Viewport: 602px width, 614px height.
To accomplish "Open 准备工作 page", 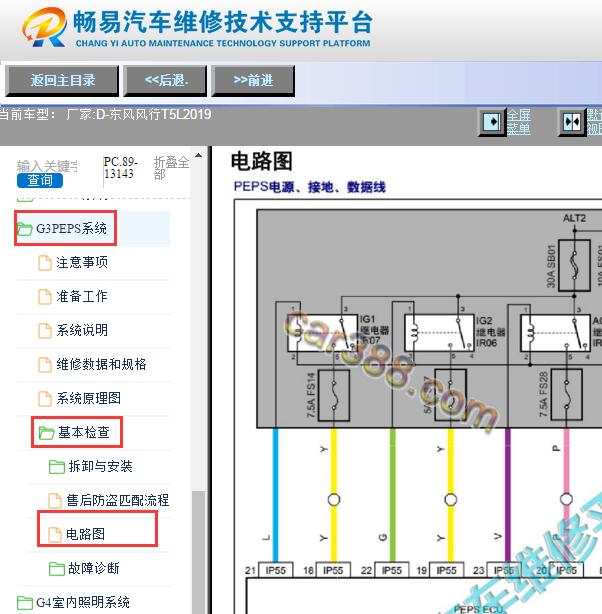I will [82, 296].
